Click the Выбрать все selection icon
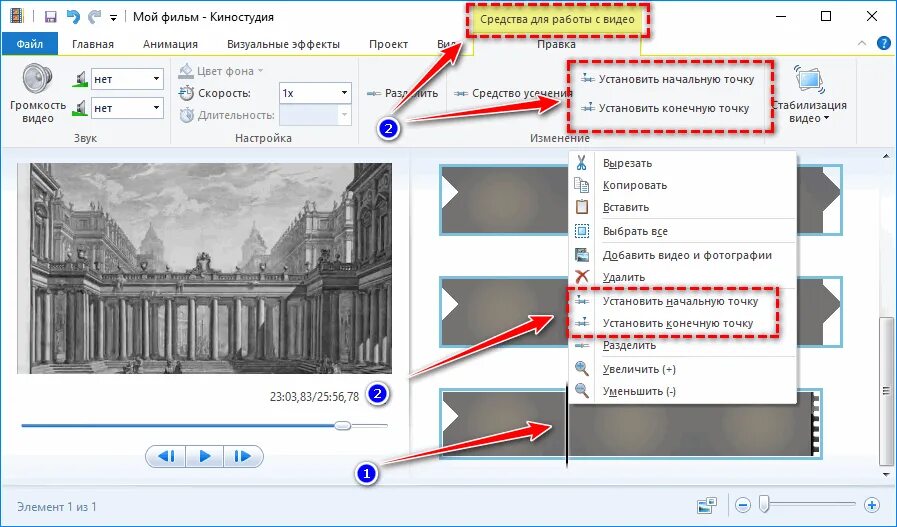 tap(582, 231)
